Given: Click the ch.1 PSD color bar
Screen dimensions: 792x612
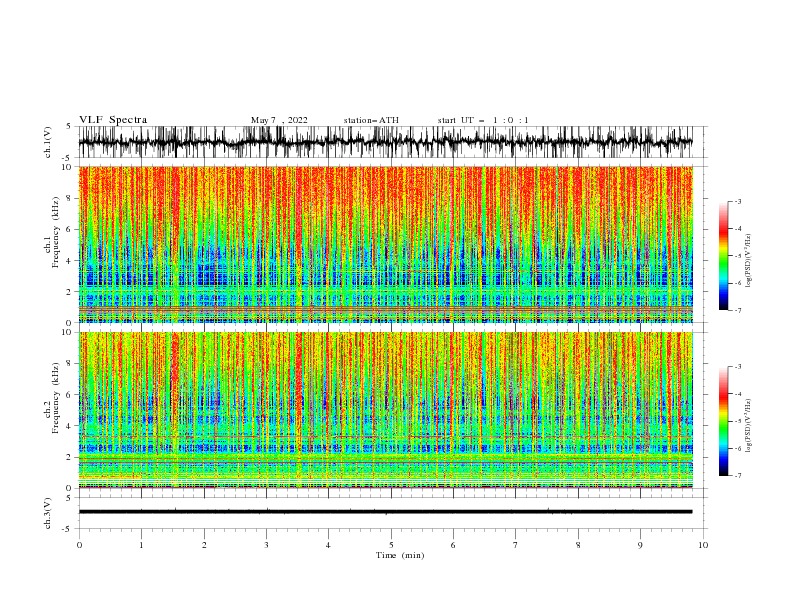Looking at the screenshot, I should [723, 256].
